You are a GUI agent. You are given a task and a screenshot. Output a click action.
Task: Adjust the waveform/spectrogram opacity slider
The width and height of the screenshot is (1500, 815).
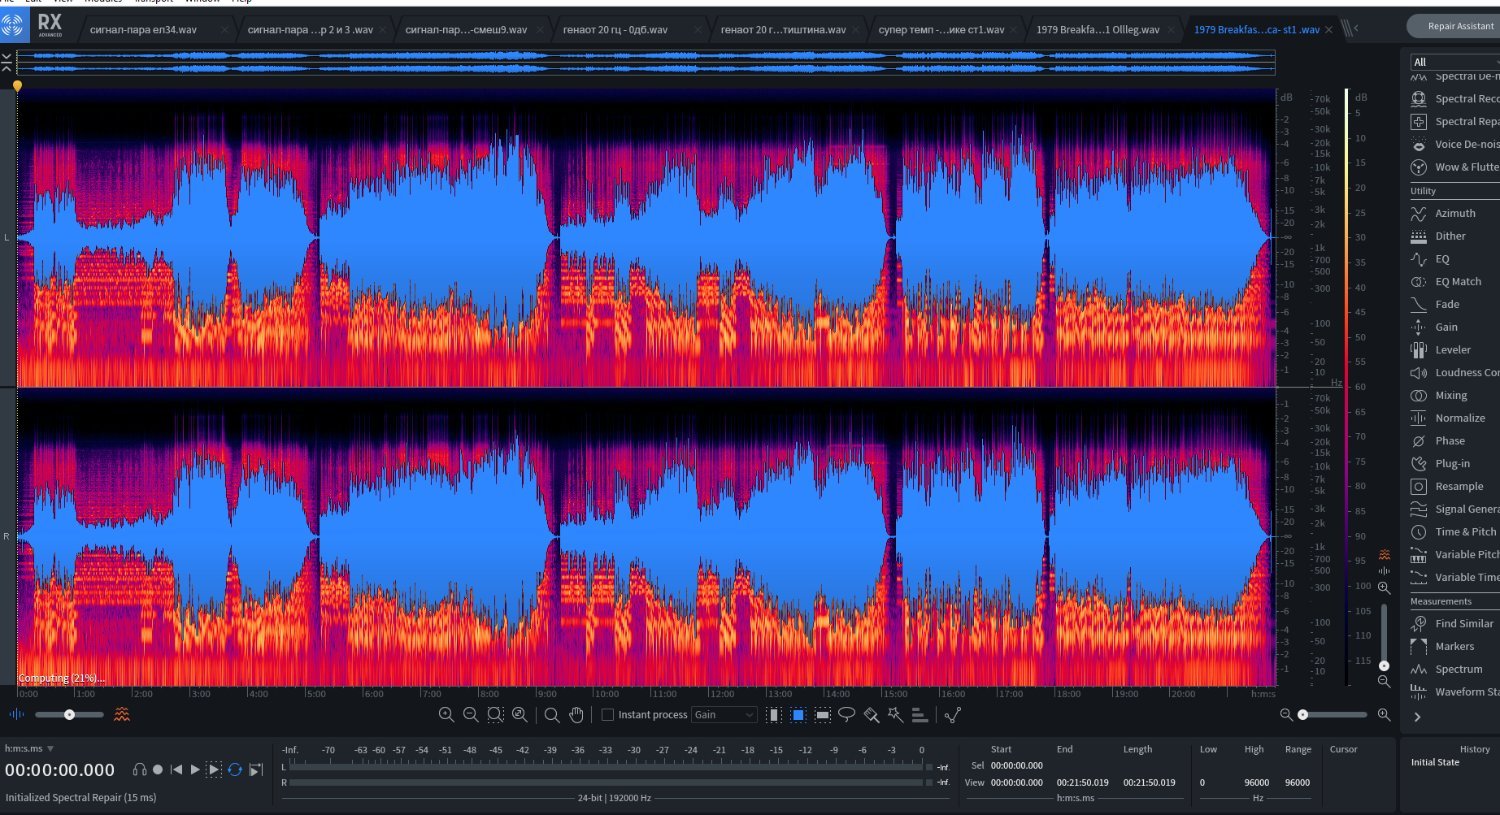pyautogui.click(x=69, y=715)
